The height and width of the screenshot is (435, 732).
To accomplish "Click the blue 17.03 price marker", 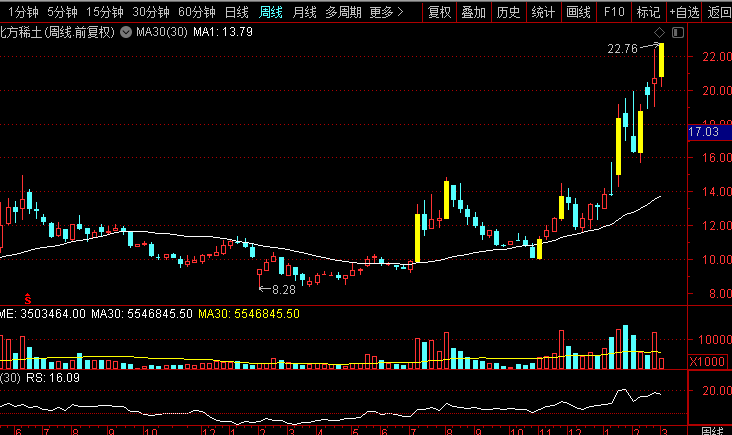I will coord(709,132).
